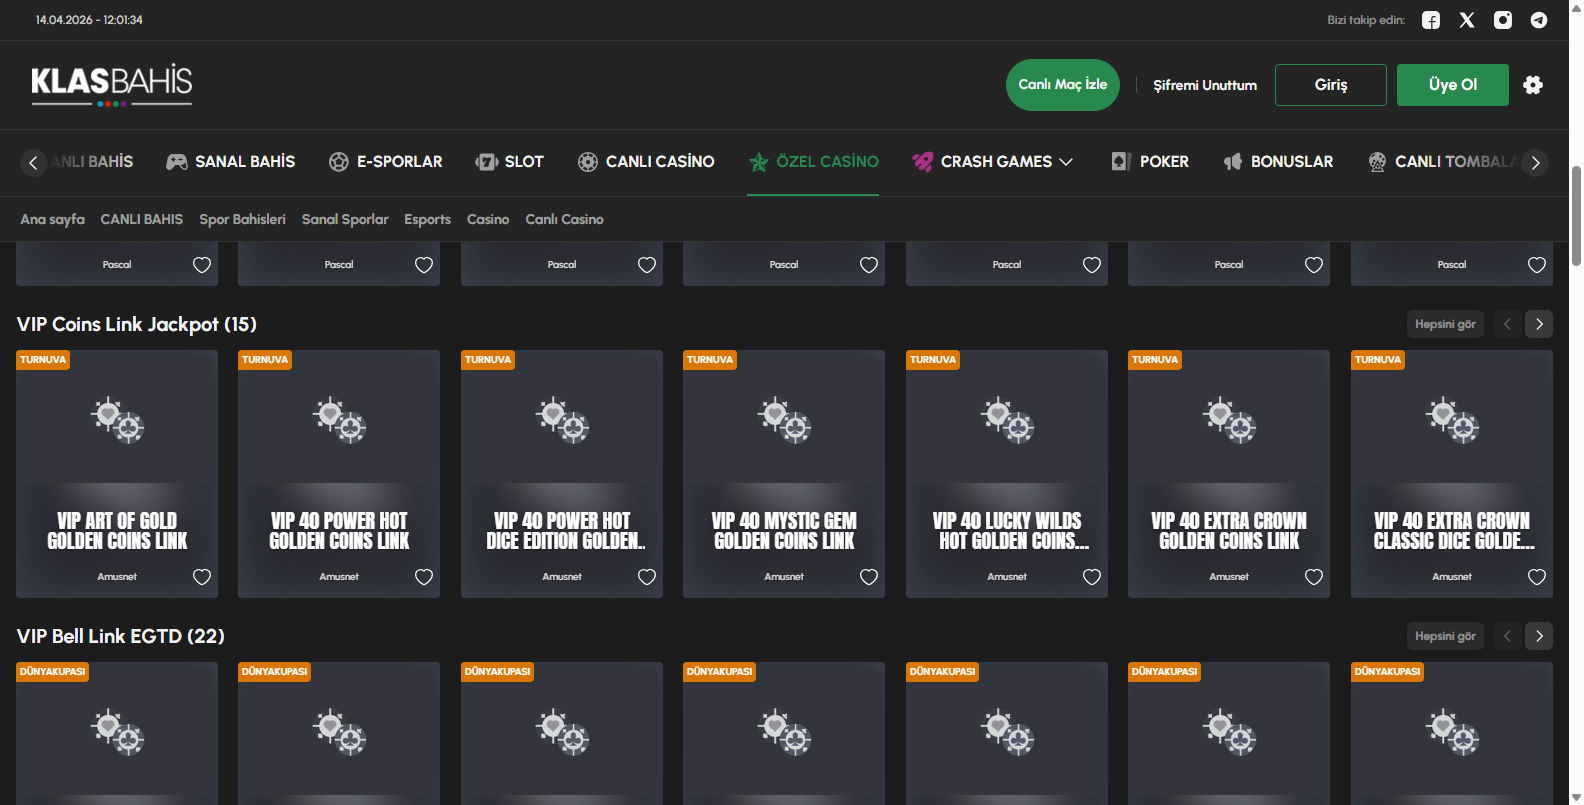Open VIP 40 Extra Crown Golden Coins Link game
This screenshot has width=1584, height=805.
[1229, 474]
